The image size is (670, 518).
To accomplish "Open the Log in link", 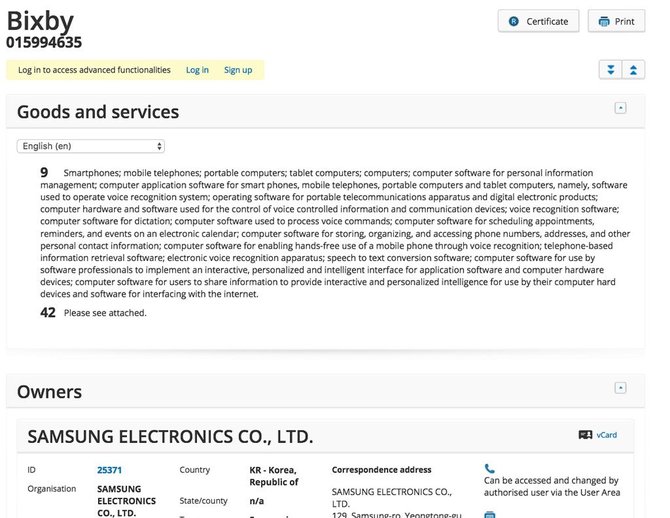I will (x=197, y=70).
